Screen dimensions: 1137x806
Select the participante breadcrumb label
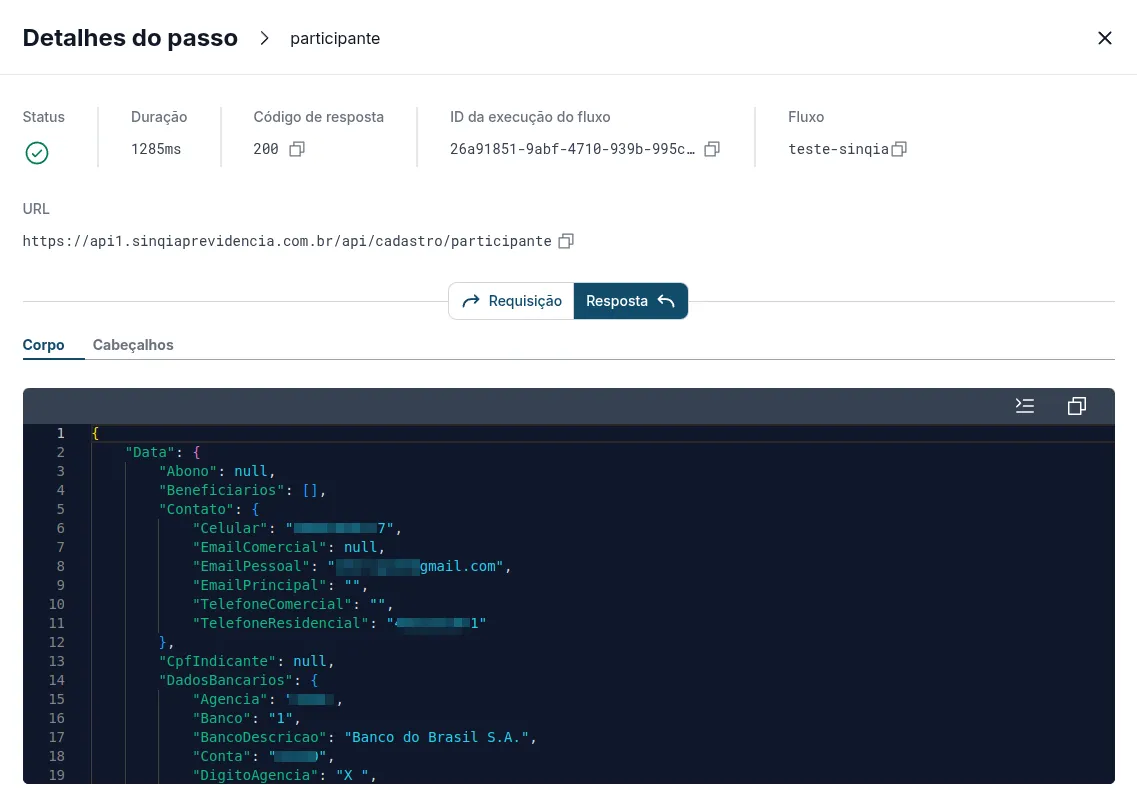coord(335,38)
